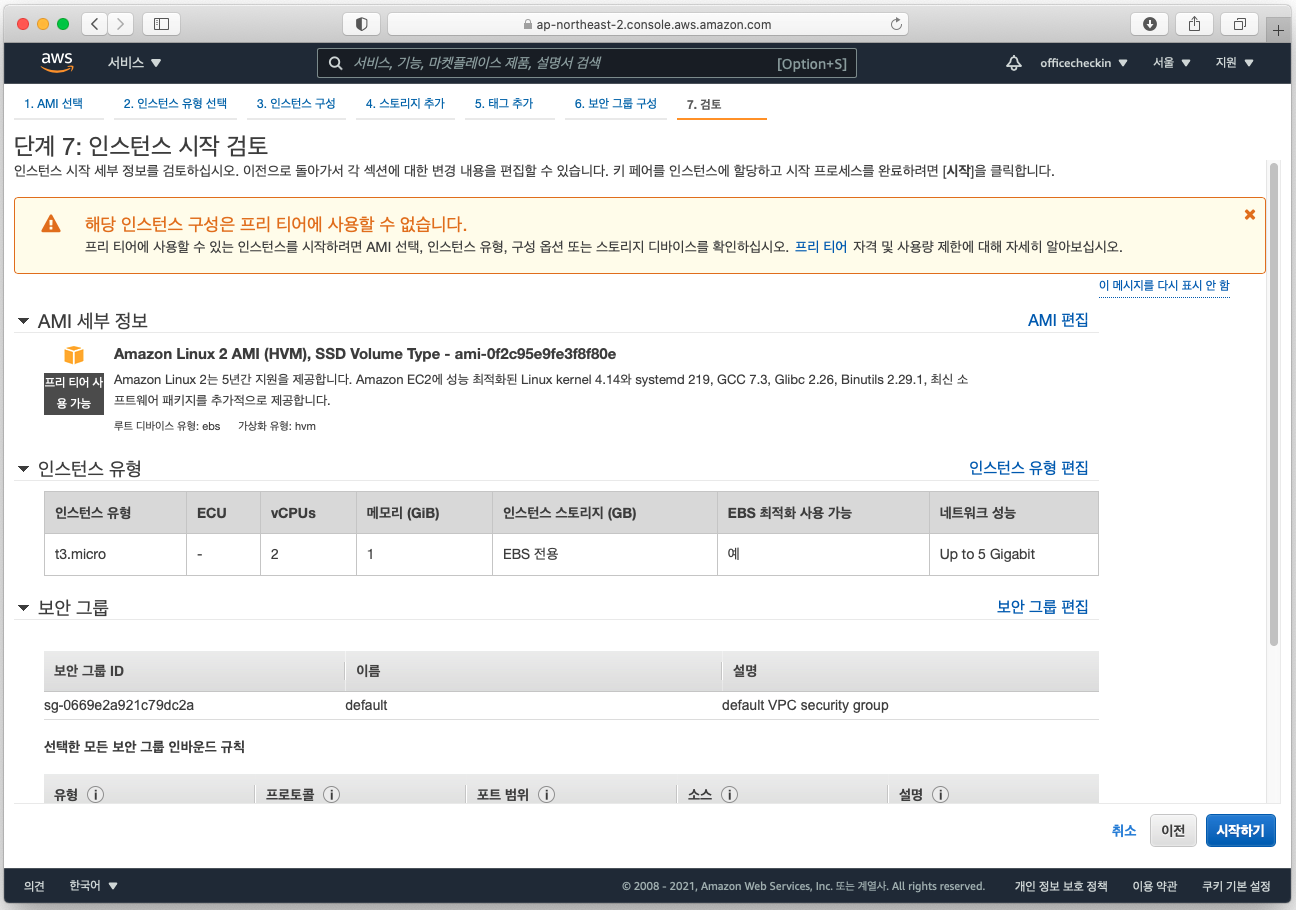The image size is (1296, 910).
Task: Click the 의견 feedback link
Action: coord(35,886)
